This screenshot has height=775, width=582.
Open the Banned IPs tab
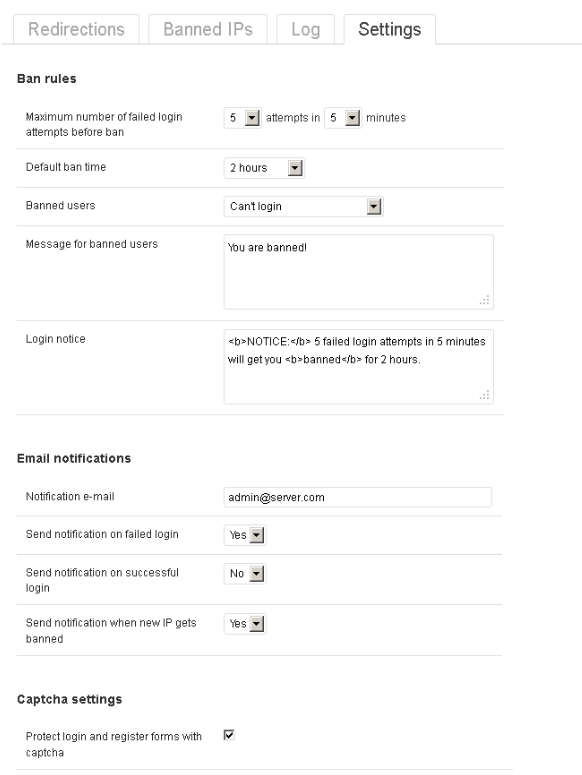tap(208, 29)
